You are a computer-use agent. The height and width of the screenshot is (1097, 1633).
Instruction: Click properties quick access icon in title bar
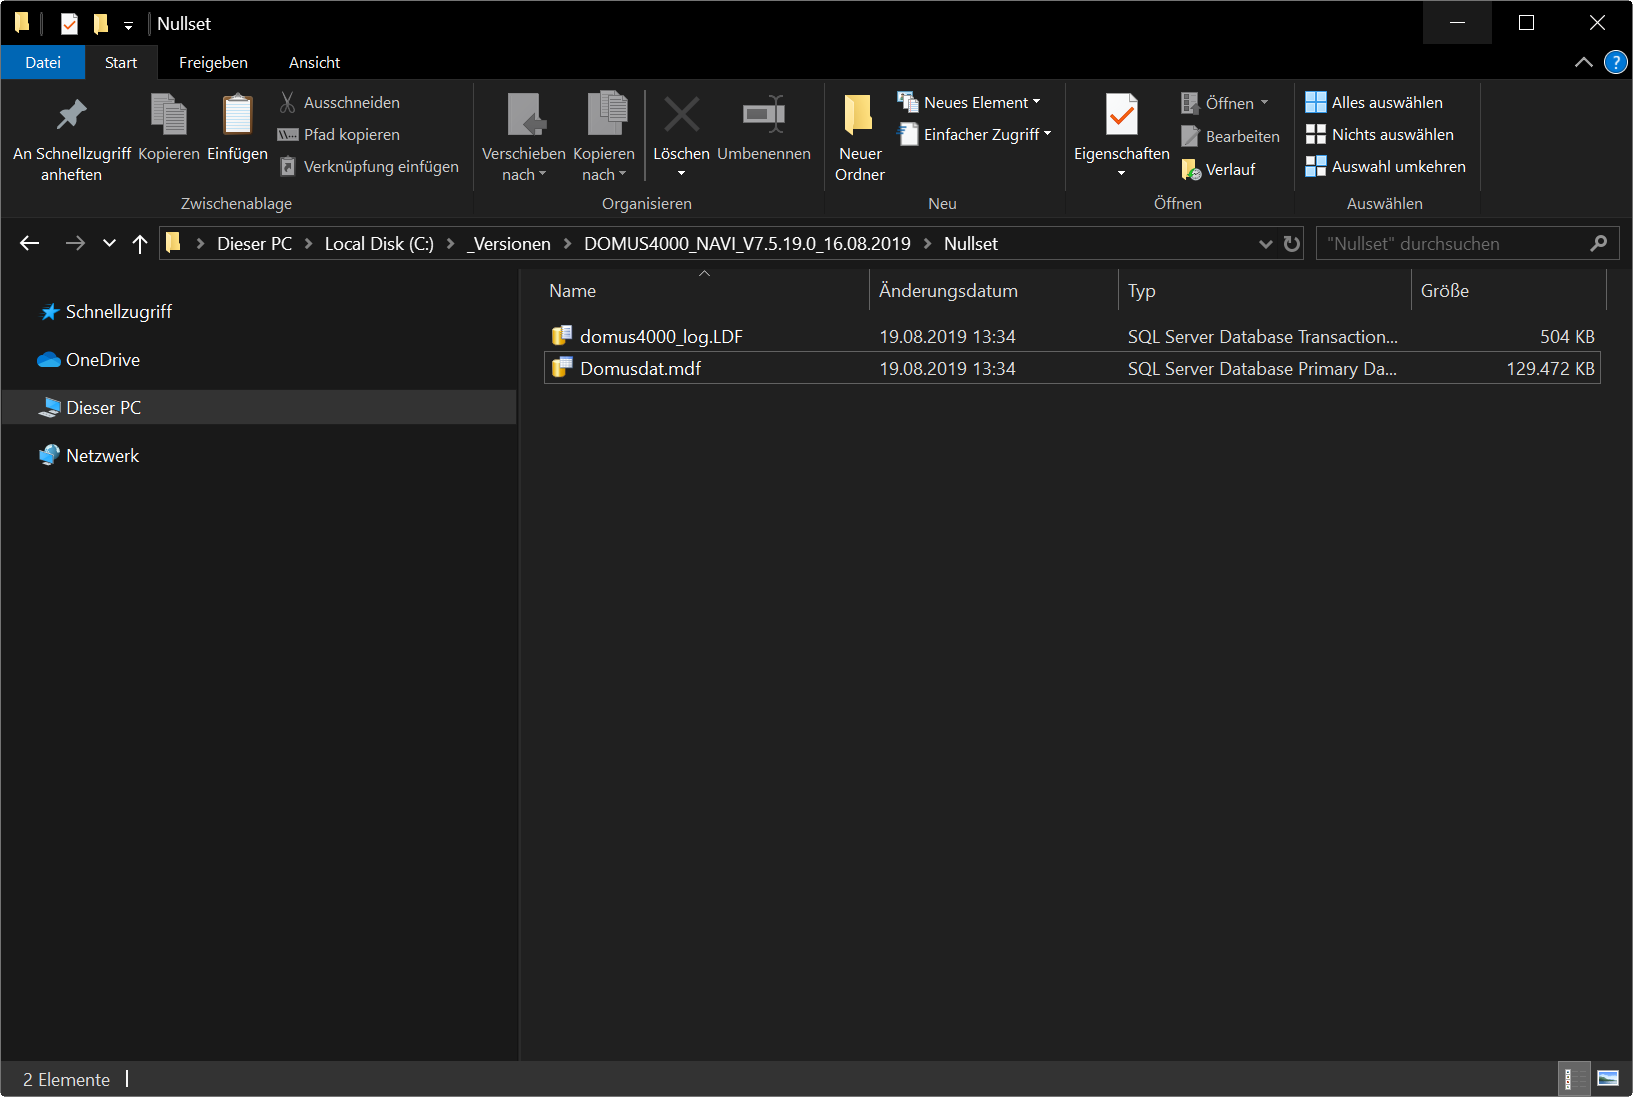tap(69, 23)
